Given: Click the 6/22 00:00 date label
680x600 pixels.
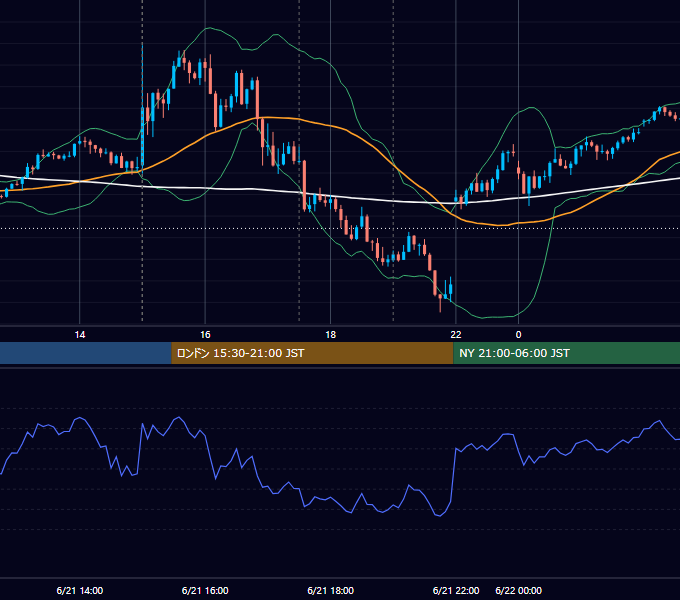Looking at the screenshot, I should [519, 590].
